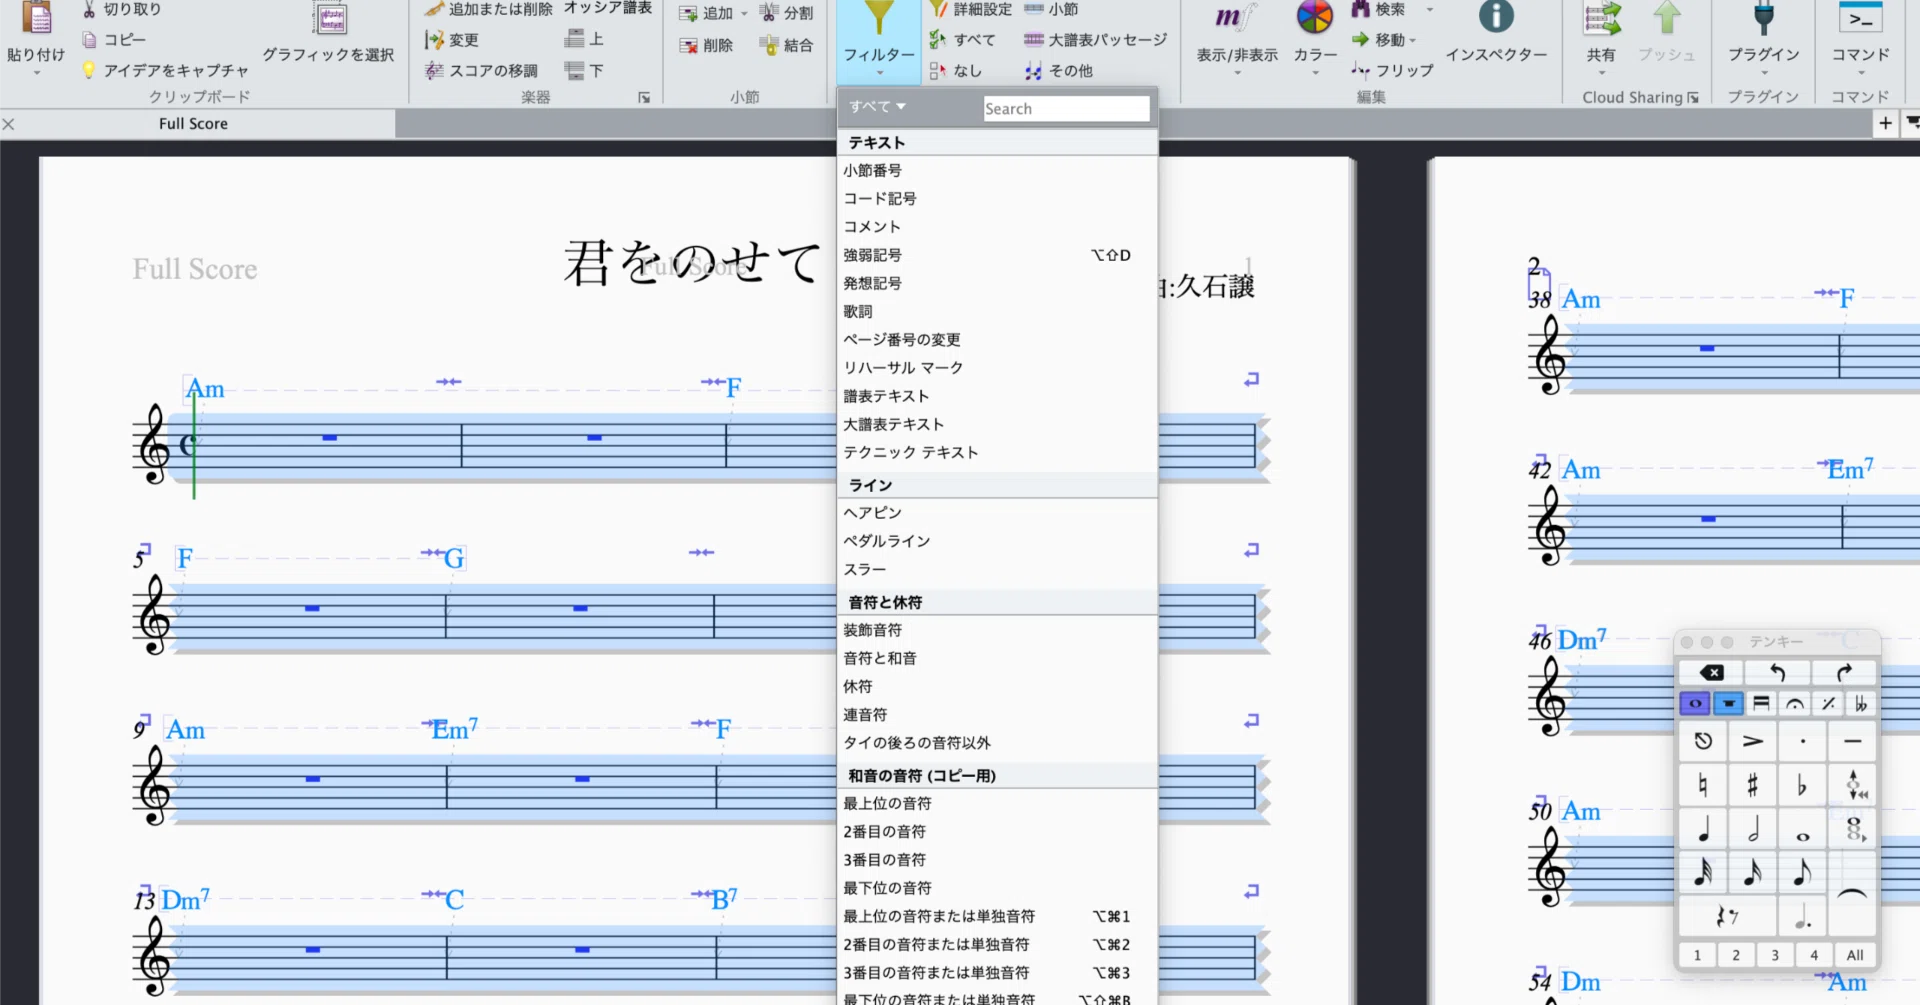Select the sharp accidental on keypad
Screen dimensions: 1920x1005
[1752, 785]
